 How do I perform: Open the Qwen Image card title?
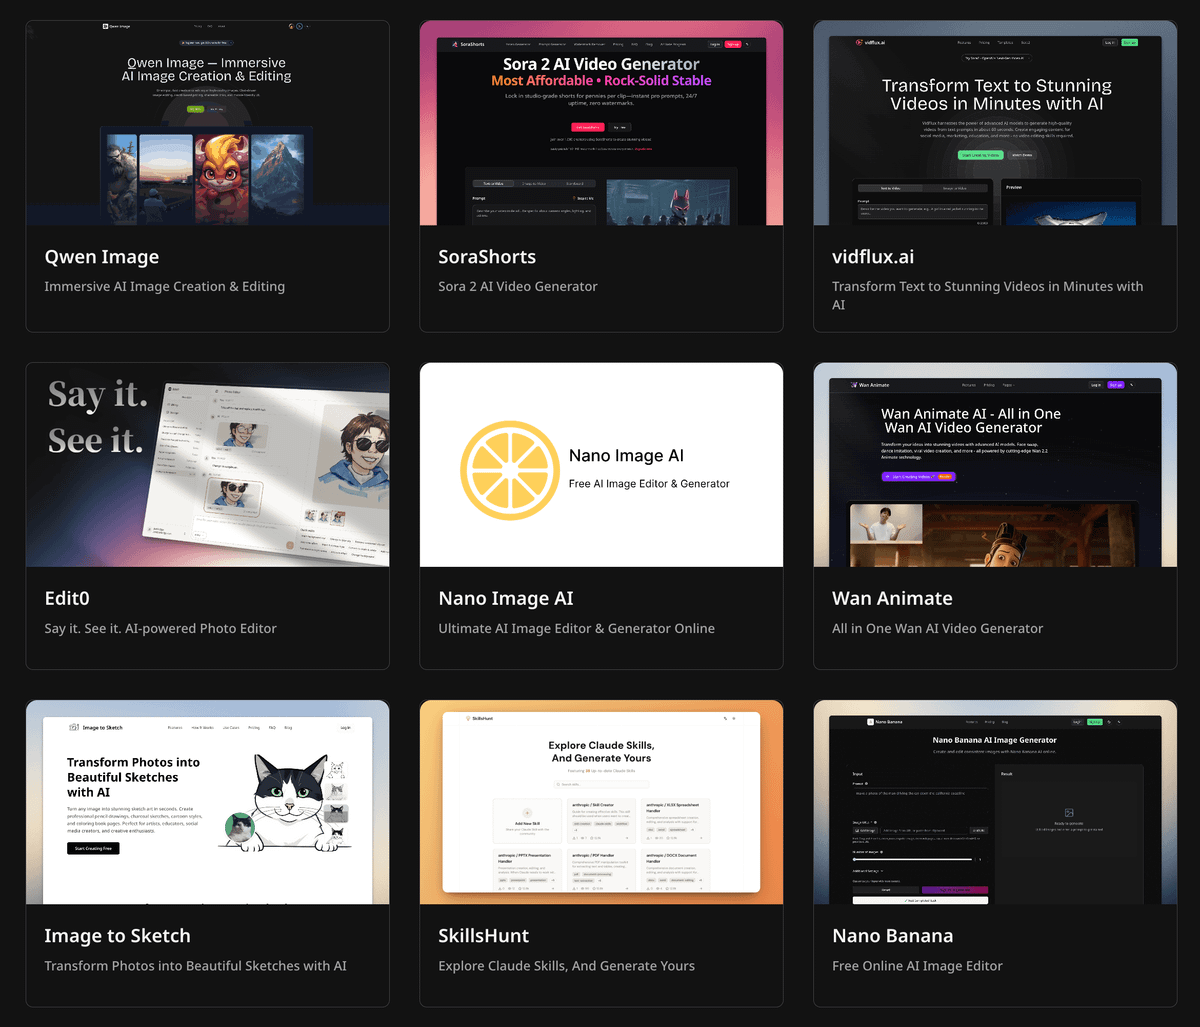pos(101,257)
